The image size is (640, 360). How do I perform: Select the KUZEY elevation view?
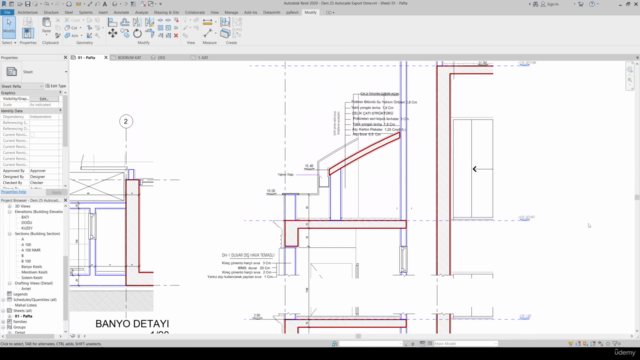pos(27,228)
